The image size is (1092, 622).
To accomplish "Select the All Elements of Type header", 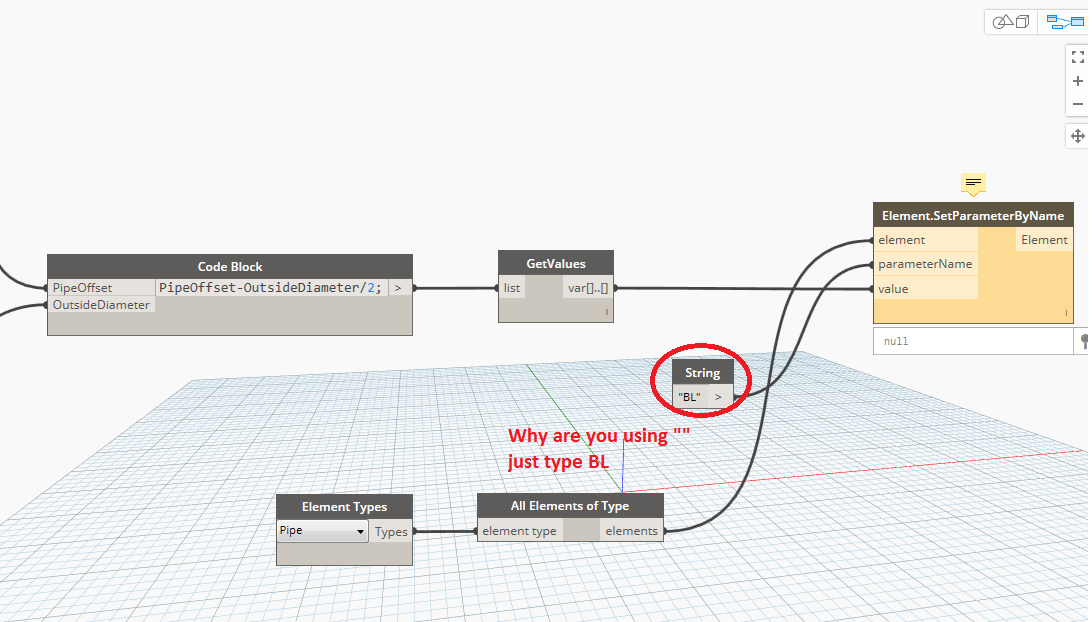I will point(570,506).
